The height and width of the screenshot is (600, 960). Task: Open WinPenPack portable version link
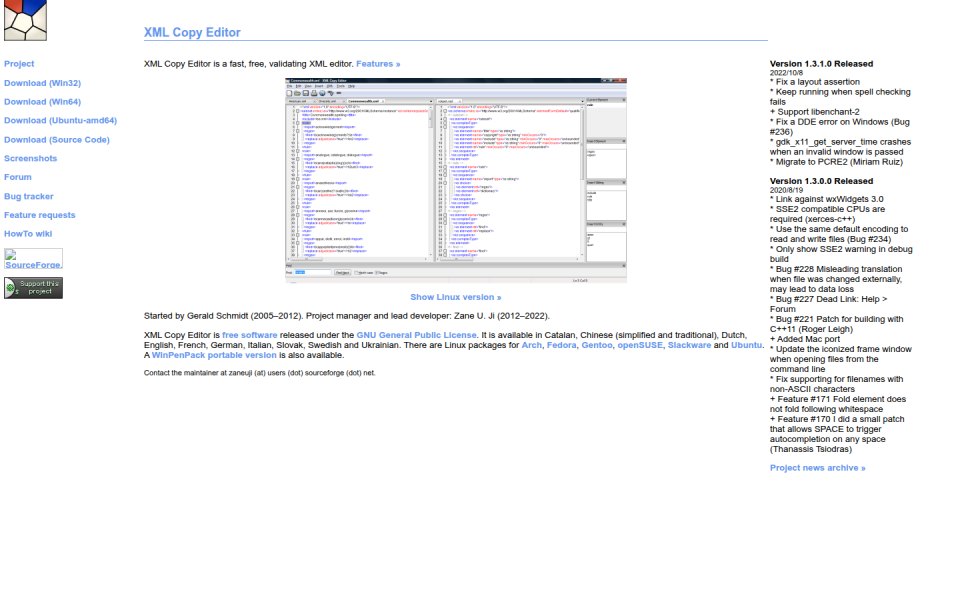tap(214, 355)
